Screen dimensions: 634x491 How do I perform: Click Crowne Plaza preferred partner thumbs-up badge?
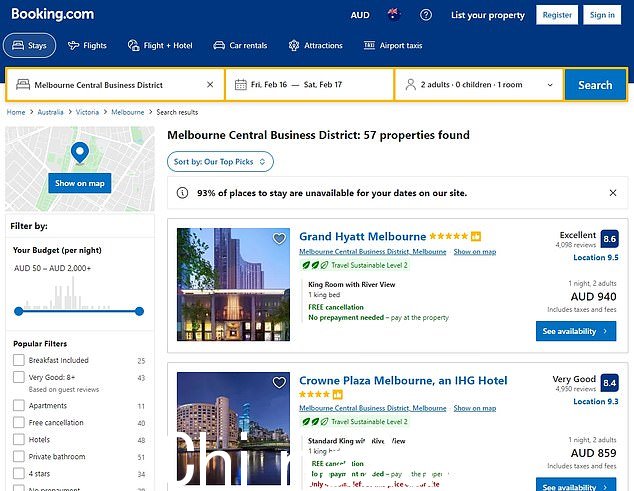[337, 394]
